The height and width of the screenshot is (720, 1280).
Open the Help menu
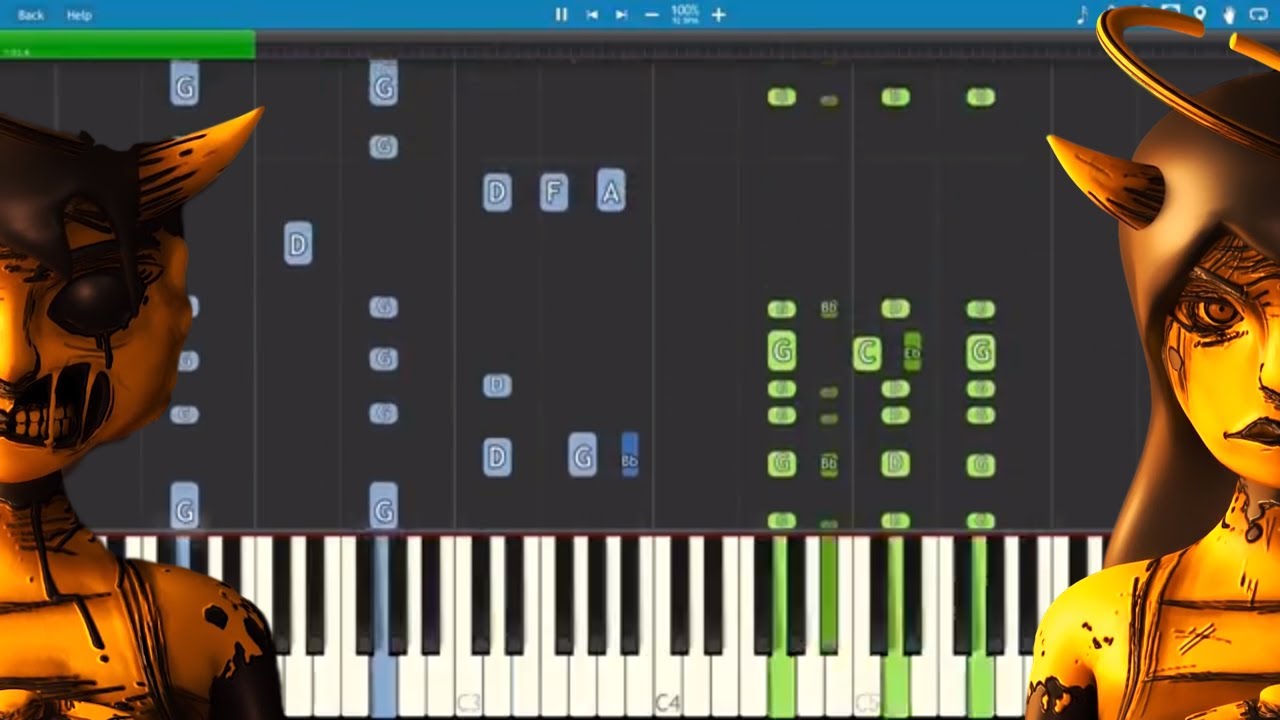(x=79, y=15)
